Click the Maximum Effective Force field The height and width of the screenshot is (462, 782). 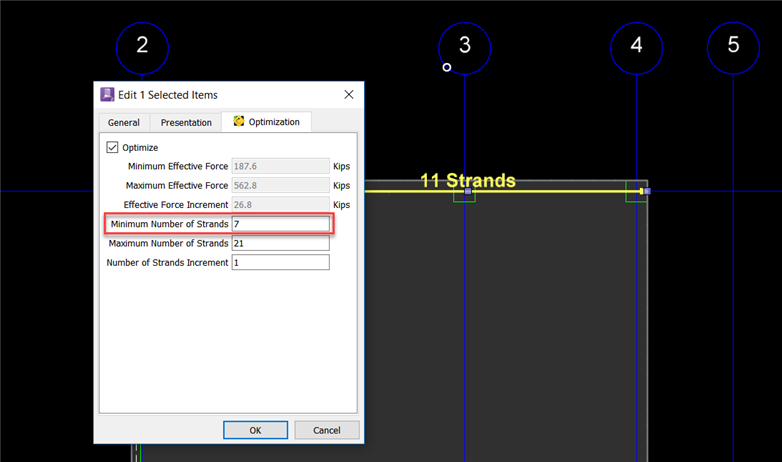(x=280, y=185)
